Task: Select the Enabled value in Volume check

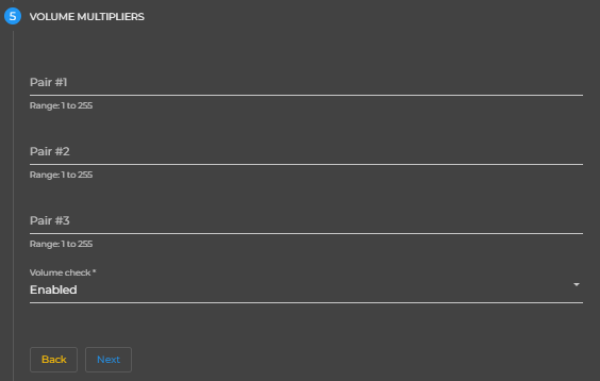Action: [x=54, y=290]
